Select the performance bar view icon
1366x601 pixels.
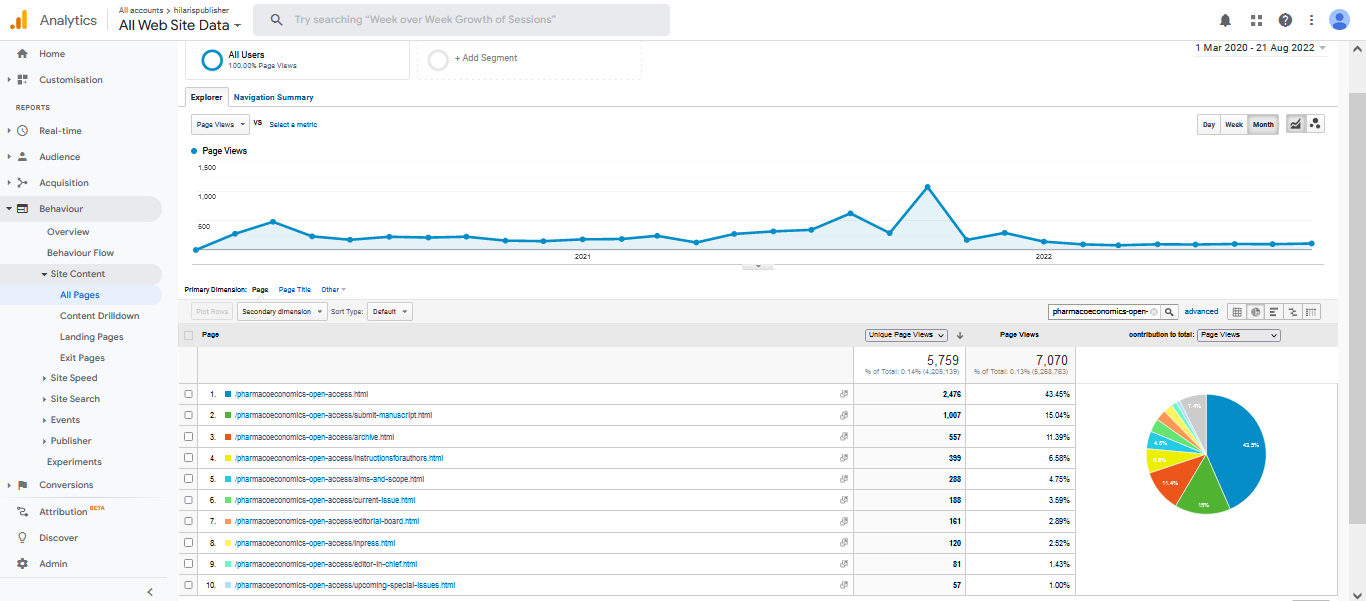coord(1274,312)
